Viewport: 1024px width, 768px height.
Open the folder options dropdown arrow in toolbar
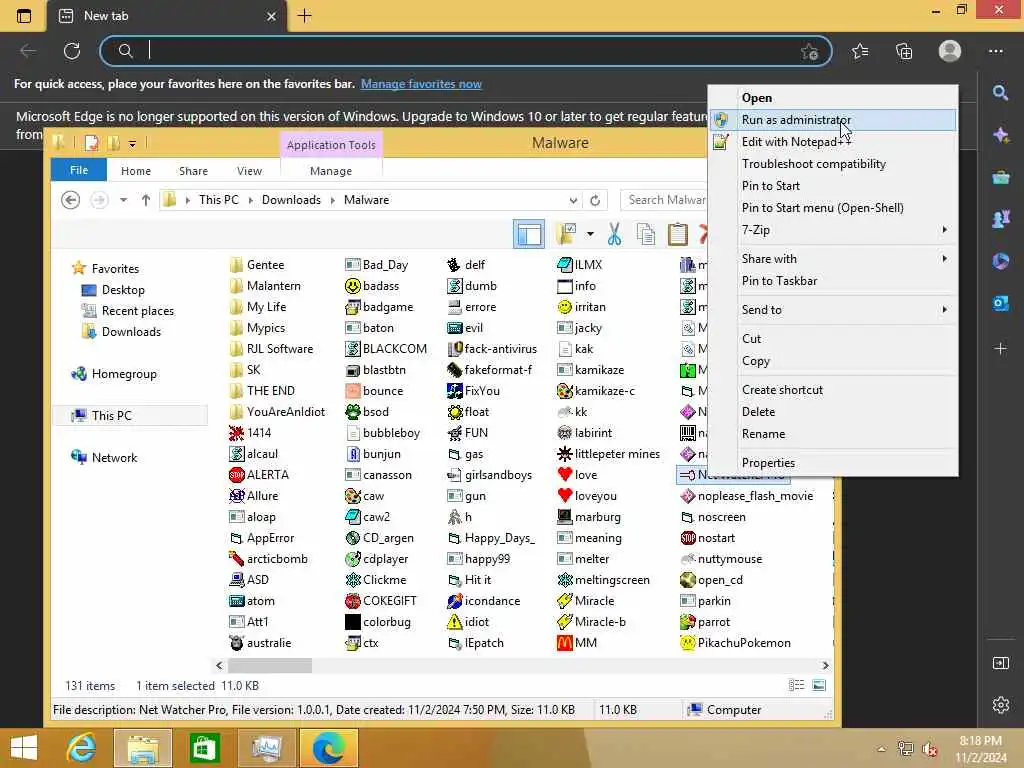[x=590, y=234]
